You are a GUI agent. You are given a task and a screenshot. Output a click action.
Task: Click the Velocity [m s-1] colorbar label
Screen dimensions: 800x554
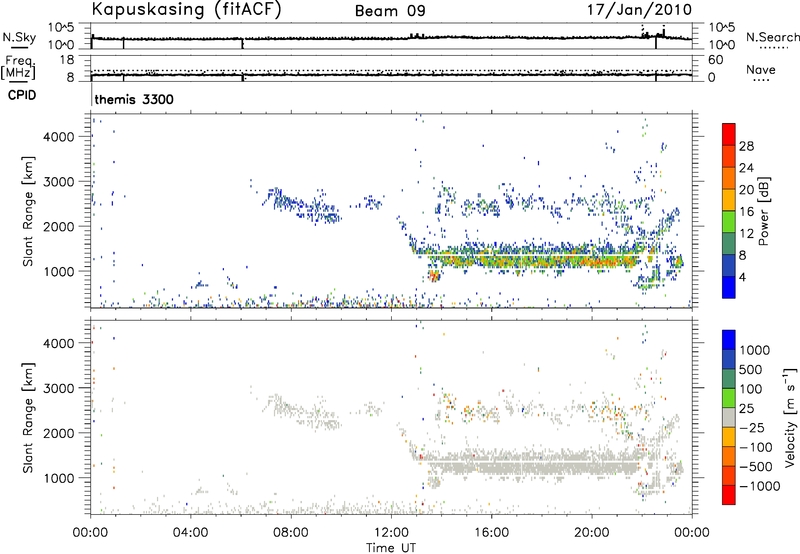pyautogui.click(x=790, y=417)
